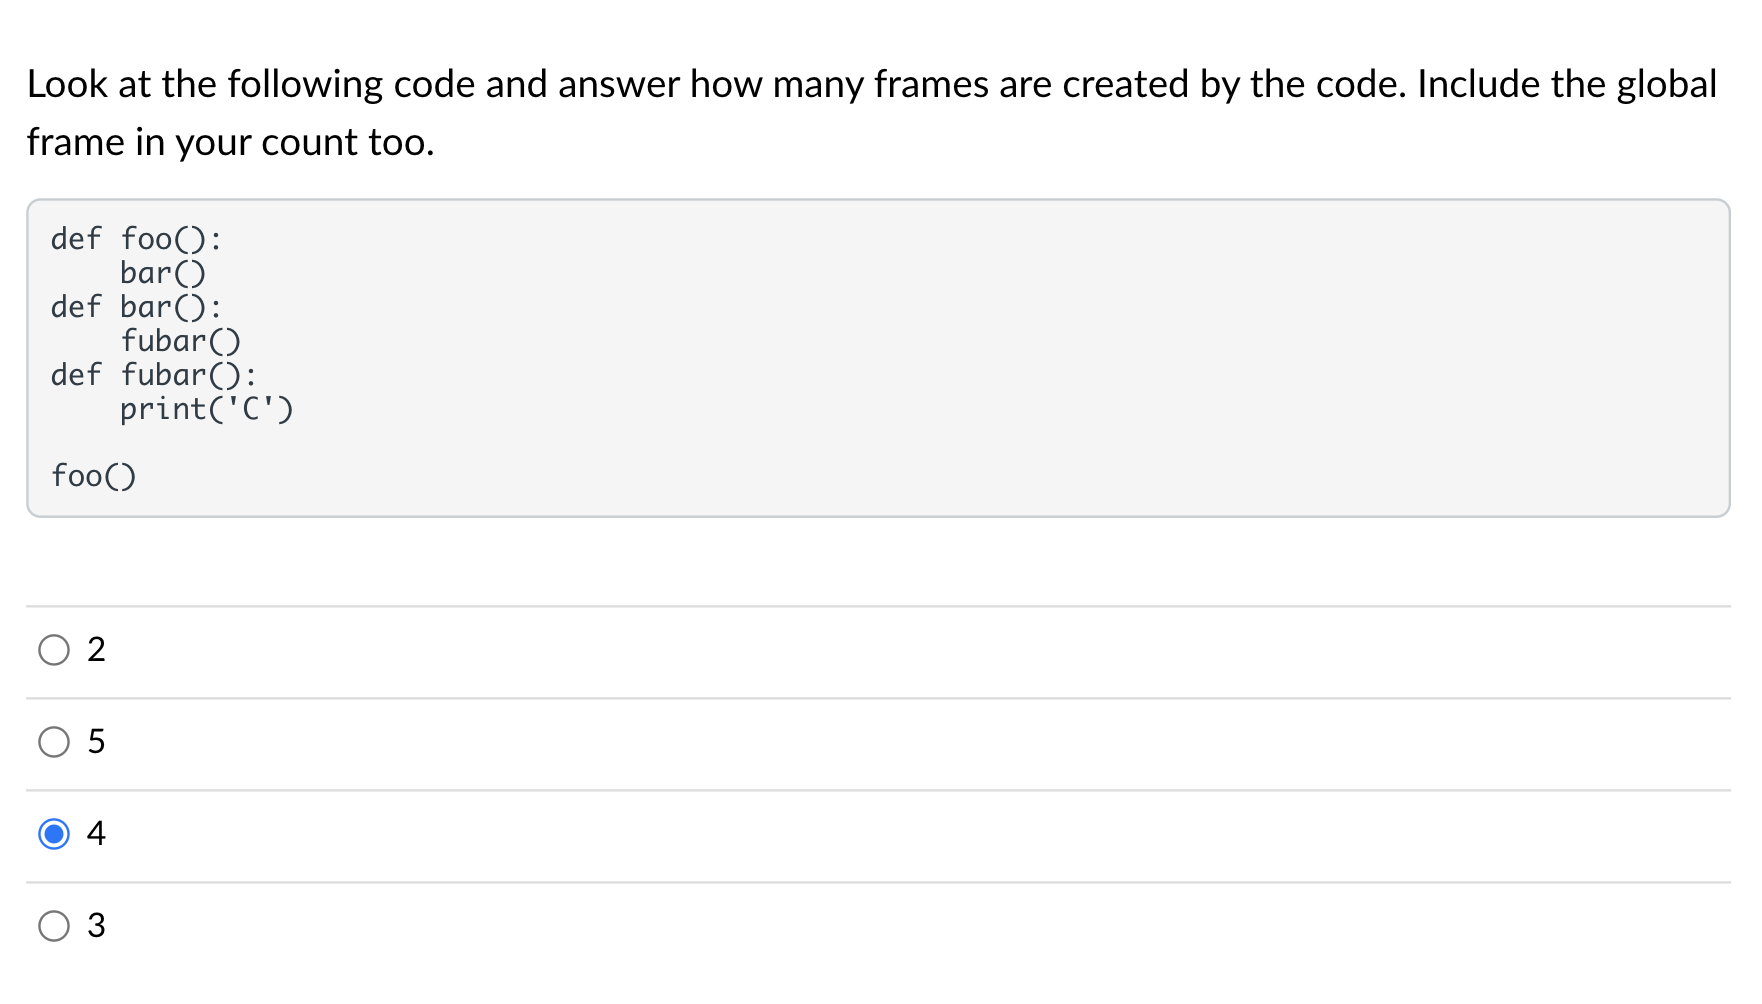1762x1004 pixels.
Task: Select the radio button for answer 2
Action: click(x=54, y=650)
